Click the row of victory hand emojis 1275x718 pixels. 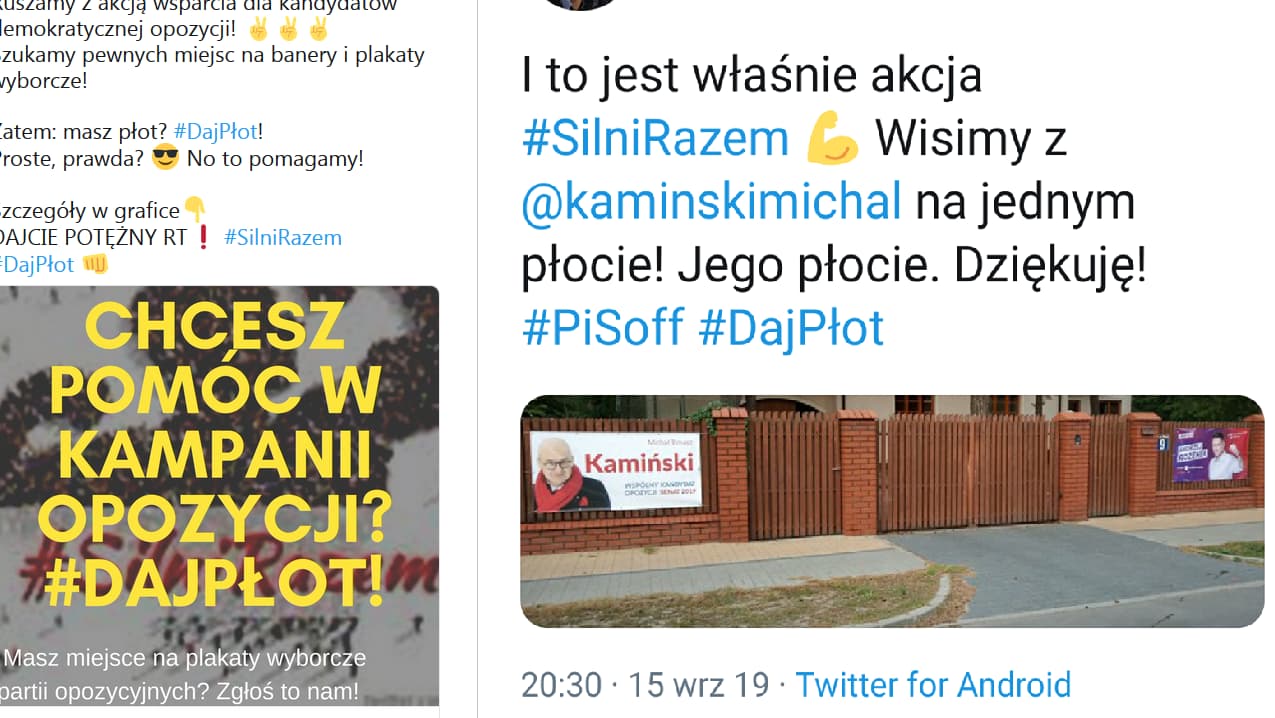288,28
